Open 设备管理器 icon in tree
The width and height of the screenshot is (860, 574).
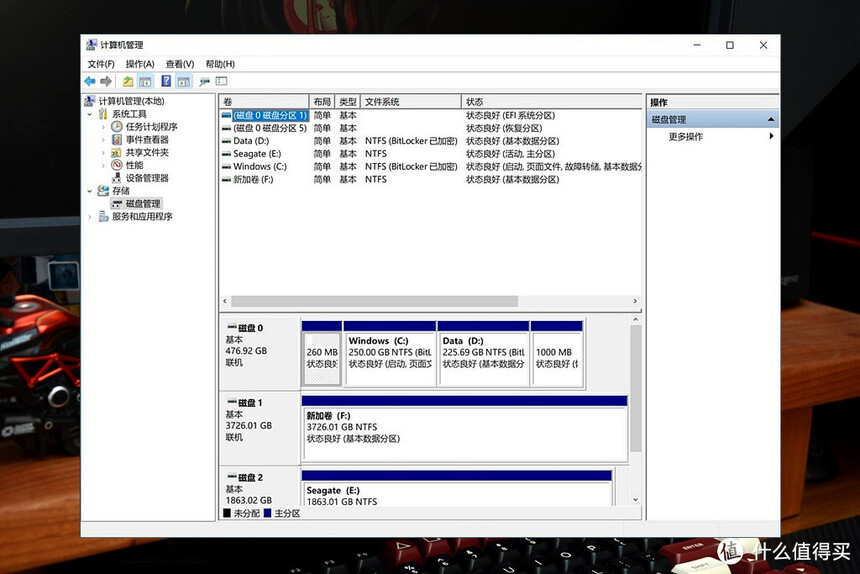[x=117, y=178]
